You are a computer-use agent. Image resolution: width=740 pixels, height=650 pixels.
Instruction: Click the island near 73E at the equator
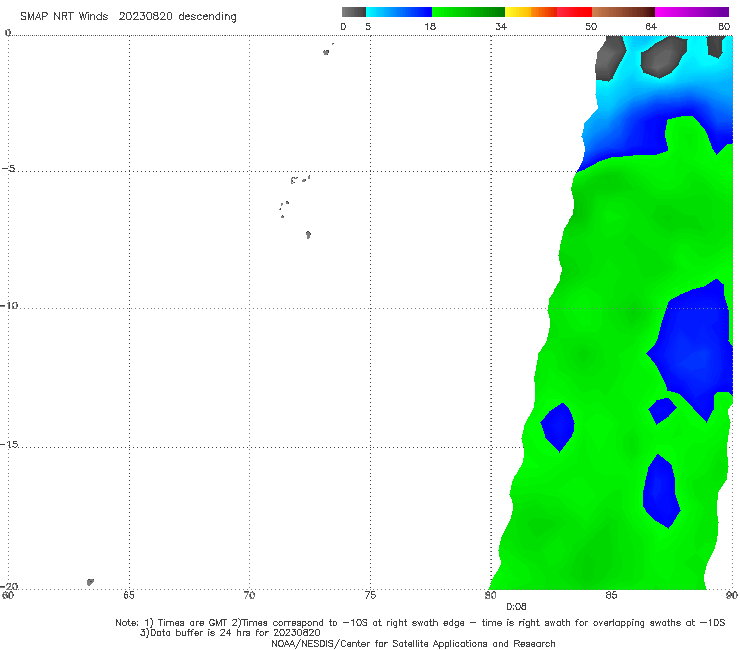pyautogui.click(x=326, y=52)
